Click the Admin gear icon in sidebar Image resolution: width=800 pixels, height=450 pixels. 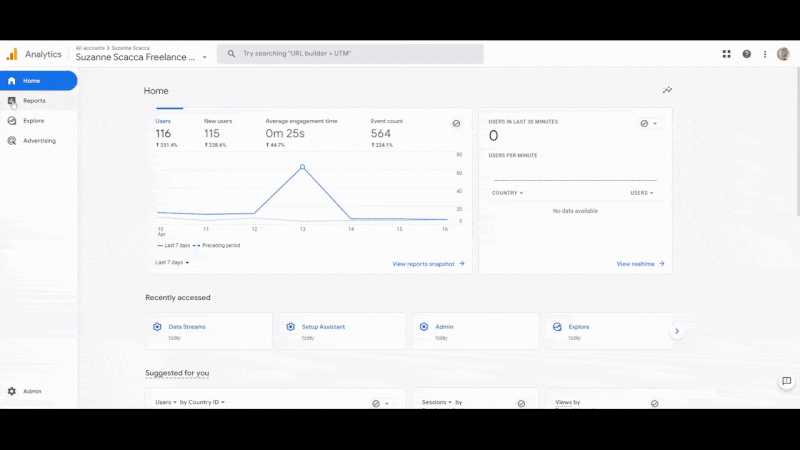click(x=12, y=391)
